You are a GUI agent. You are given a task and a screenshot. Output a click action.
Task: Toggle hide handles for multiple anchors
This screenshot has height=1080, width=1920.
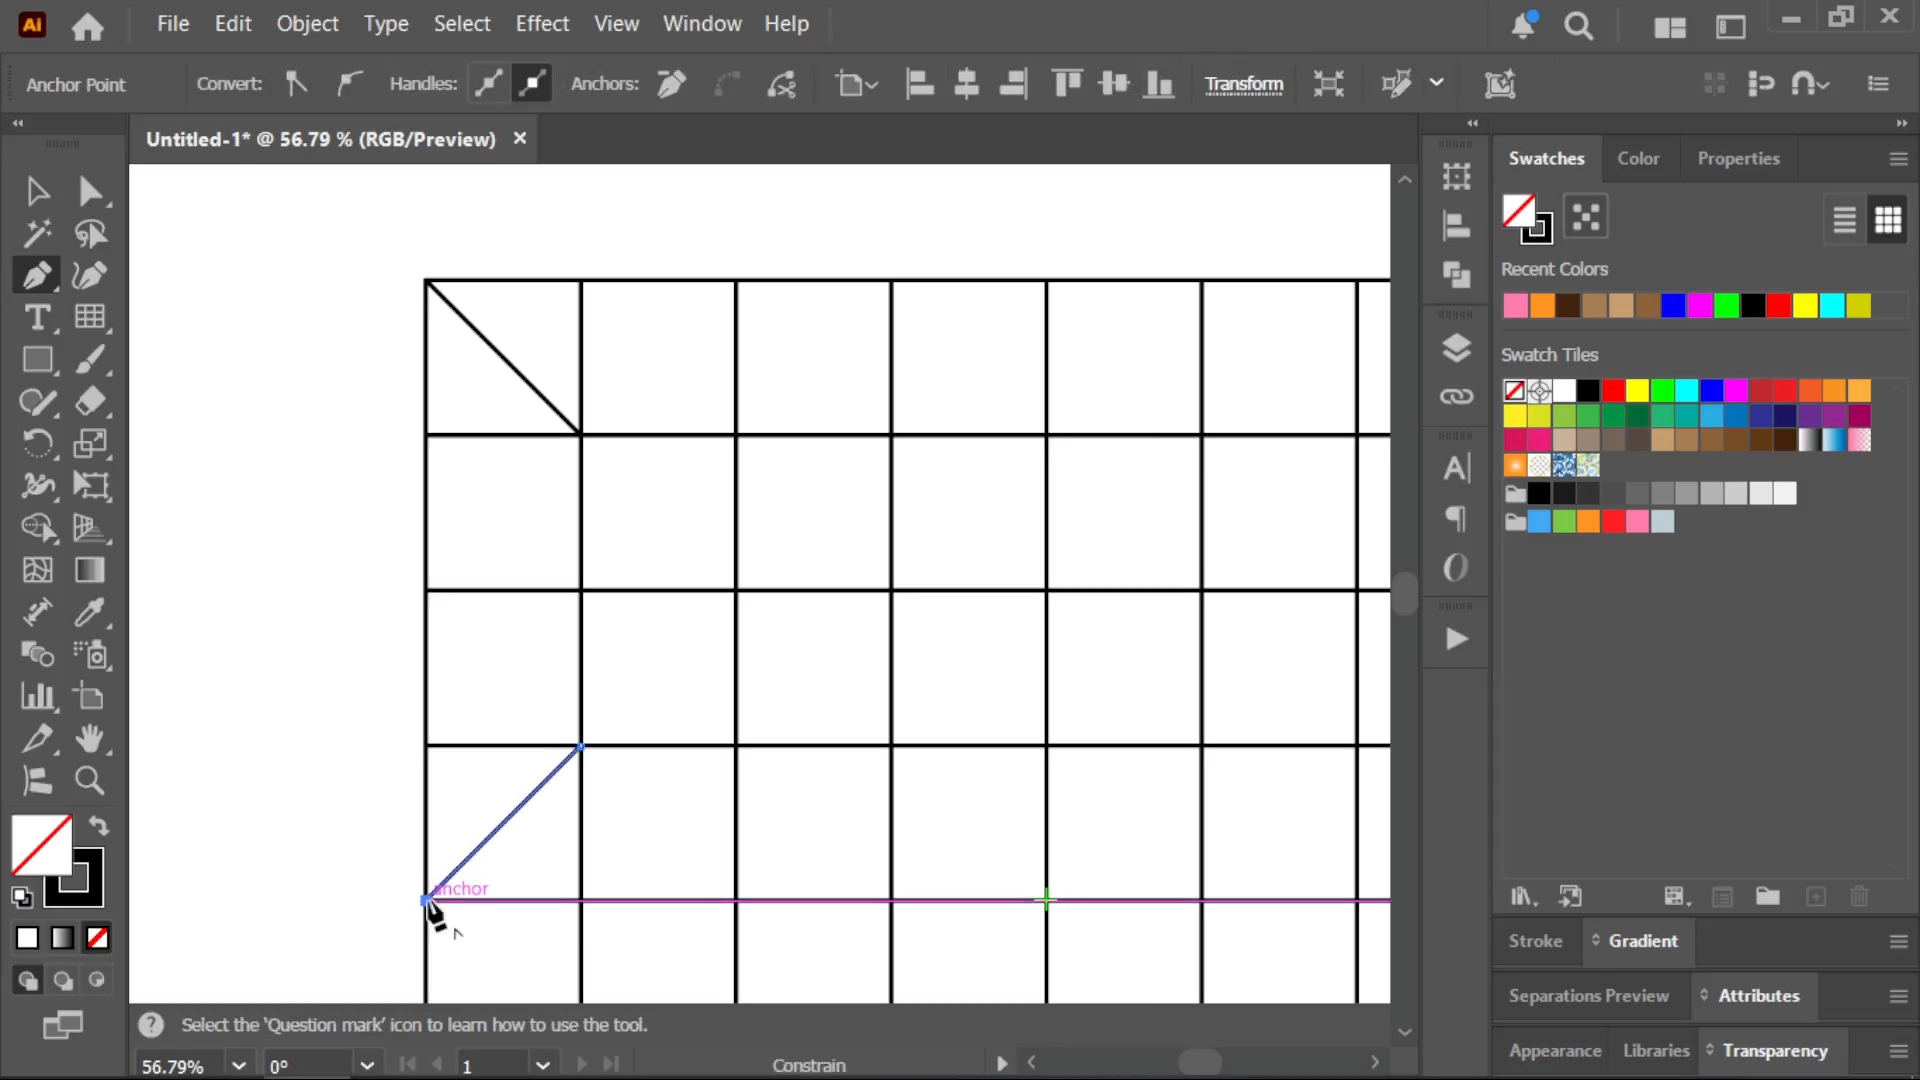tap(532, 84)
